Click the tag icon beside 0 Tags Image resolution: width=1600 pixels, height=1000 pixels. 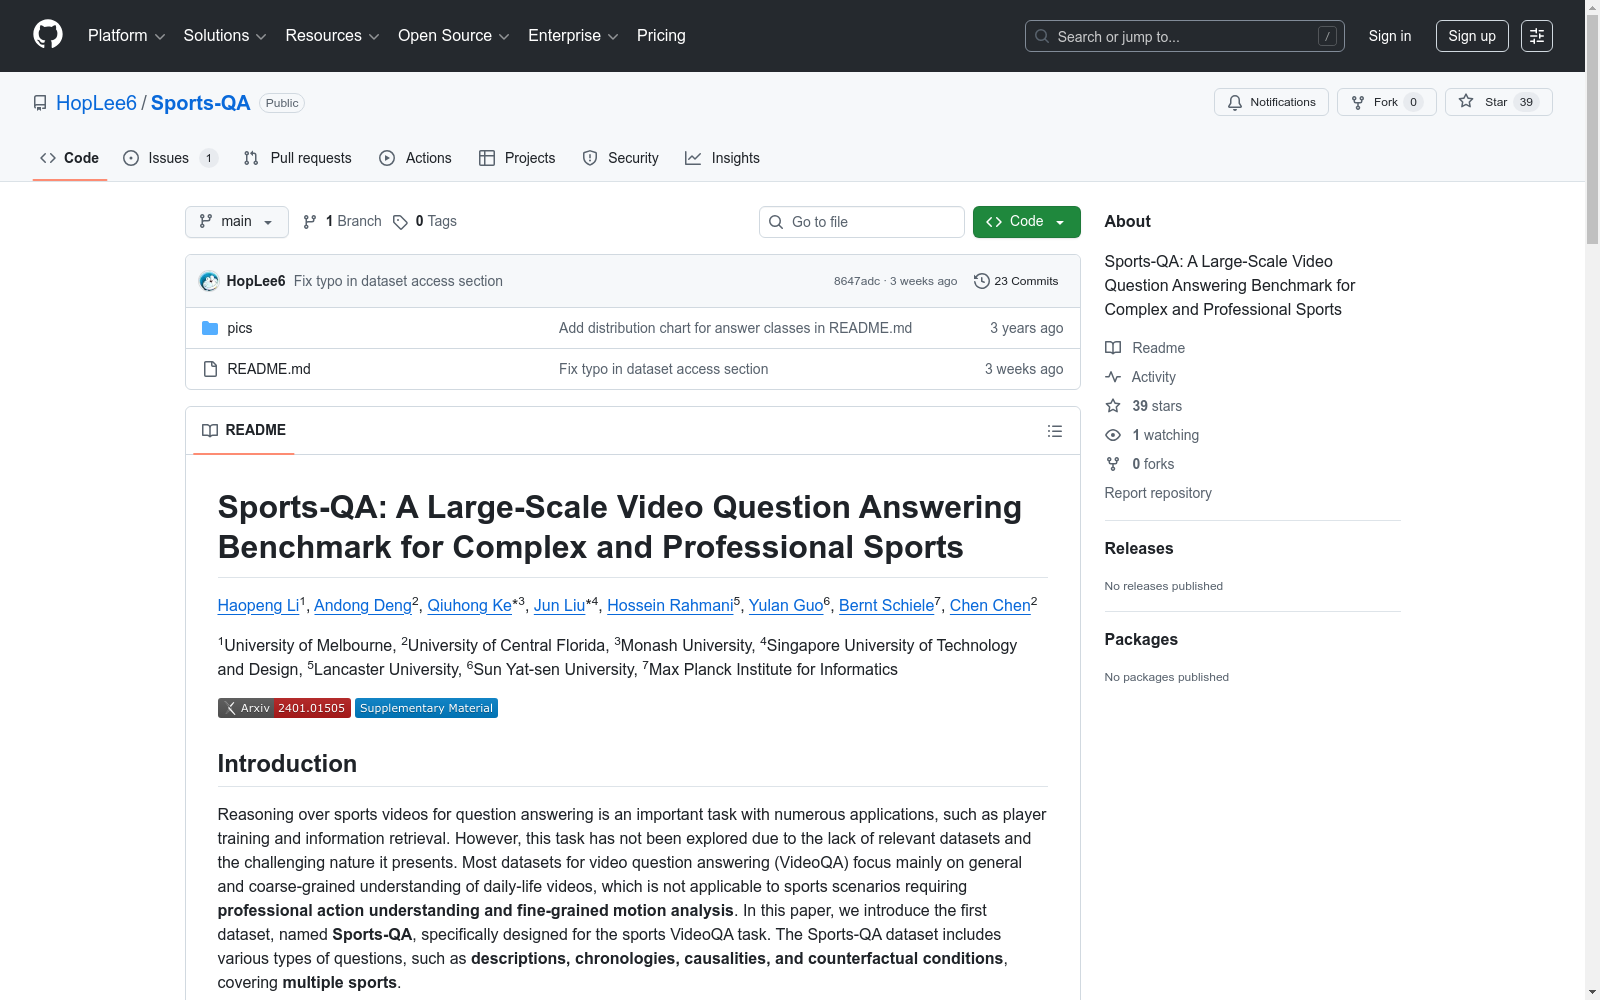point(400,222)
